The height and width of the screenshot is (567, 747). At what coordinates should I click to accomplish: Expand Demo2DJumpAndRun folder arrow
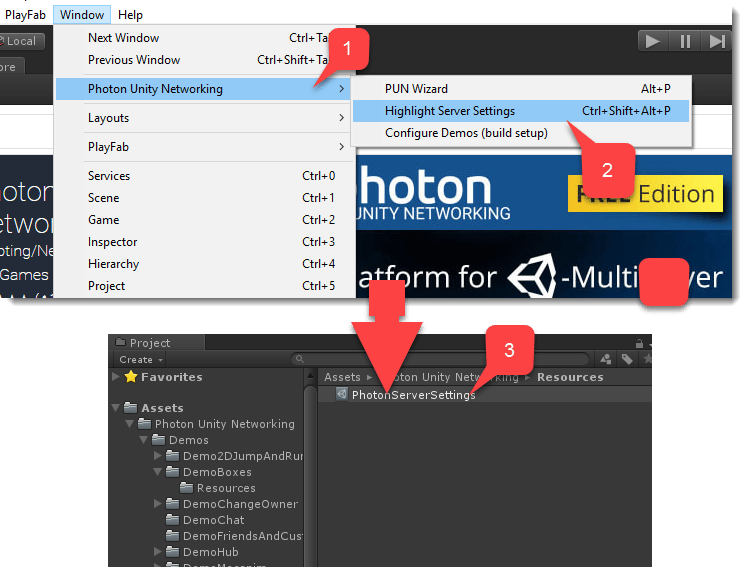[x=158, y=456]
